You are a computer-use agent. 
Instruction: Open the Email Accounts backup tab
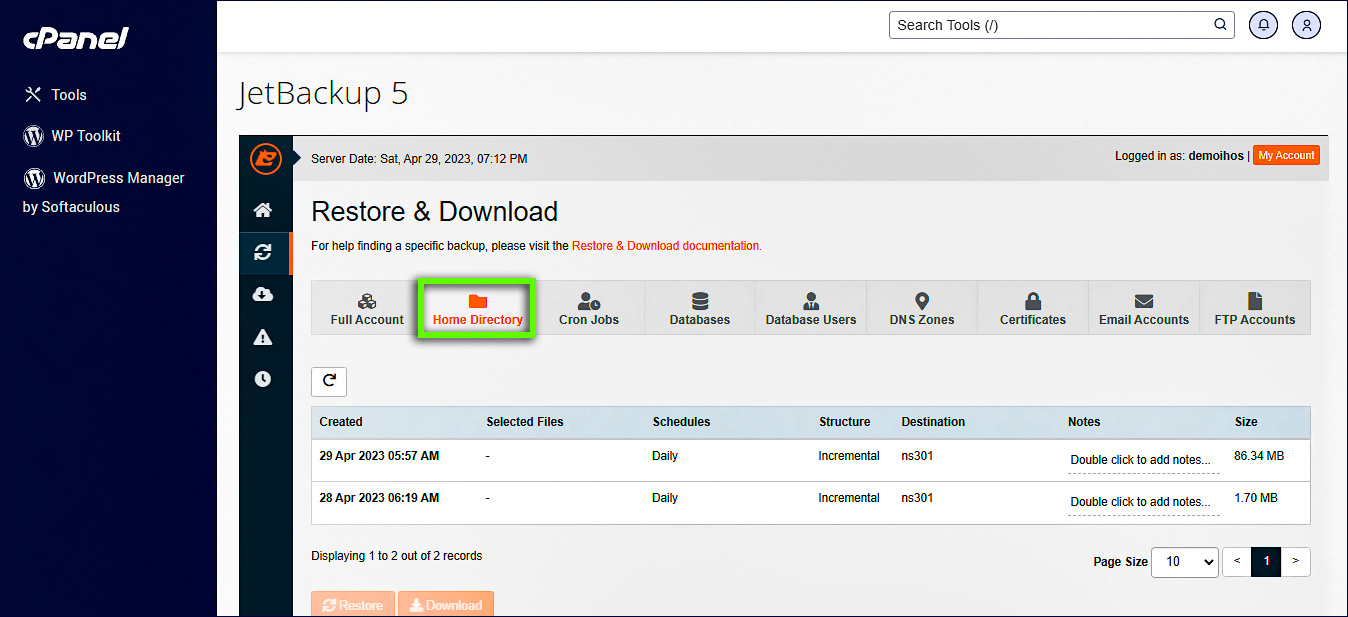click(x=1143, y=308)
